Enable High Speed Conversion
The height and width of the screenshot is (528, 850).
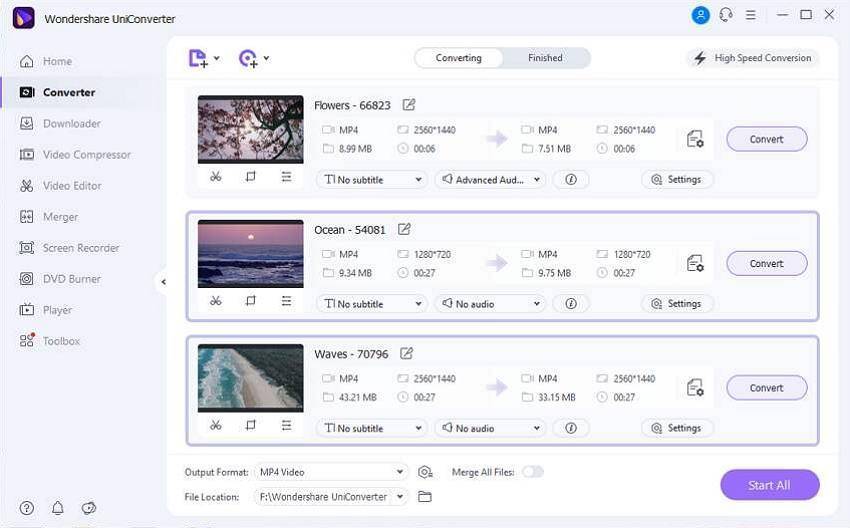(752, 58)
